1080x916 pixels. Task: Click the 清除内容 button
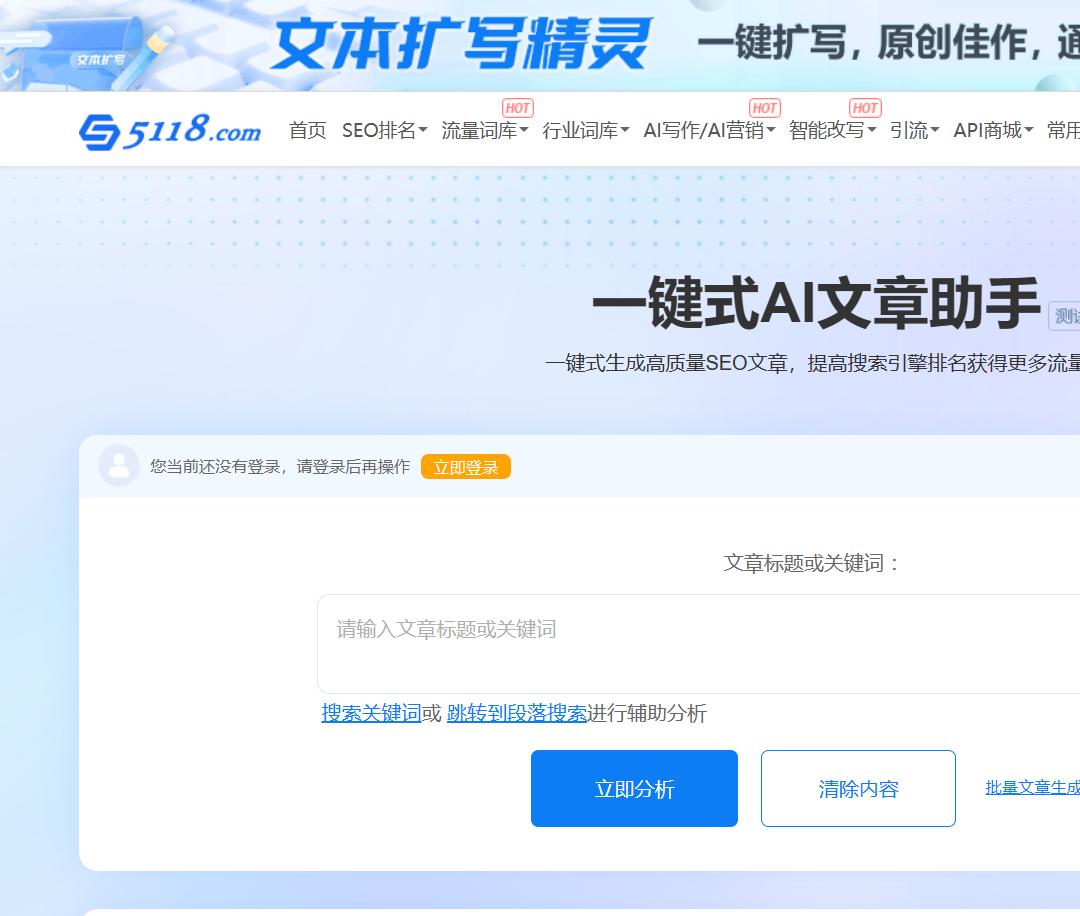coord(858,789)
